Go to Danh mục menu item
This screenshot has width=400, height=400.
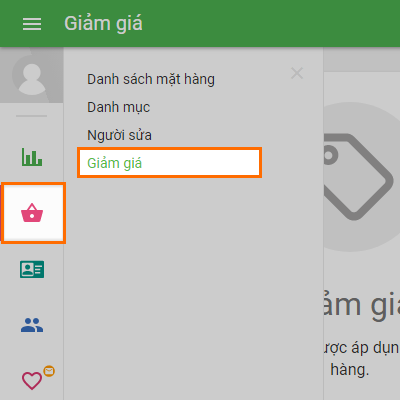(119, 107)
